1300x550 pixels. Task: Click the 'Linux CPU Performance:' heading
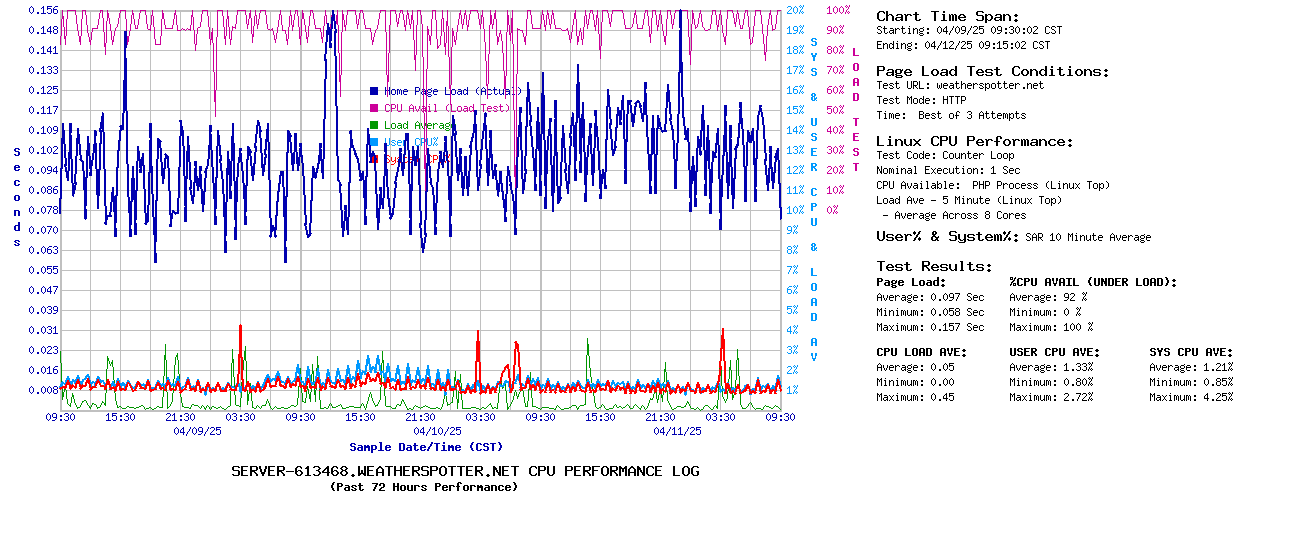(x=974, y=141)
